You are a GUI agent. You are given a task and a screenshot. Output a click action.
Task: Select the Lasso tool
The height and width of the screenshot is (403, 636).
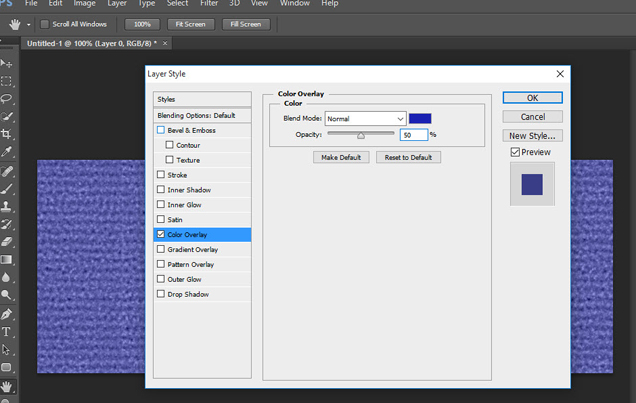pyautogui.click(x=7, y=99)
